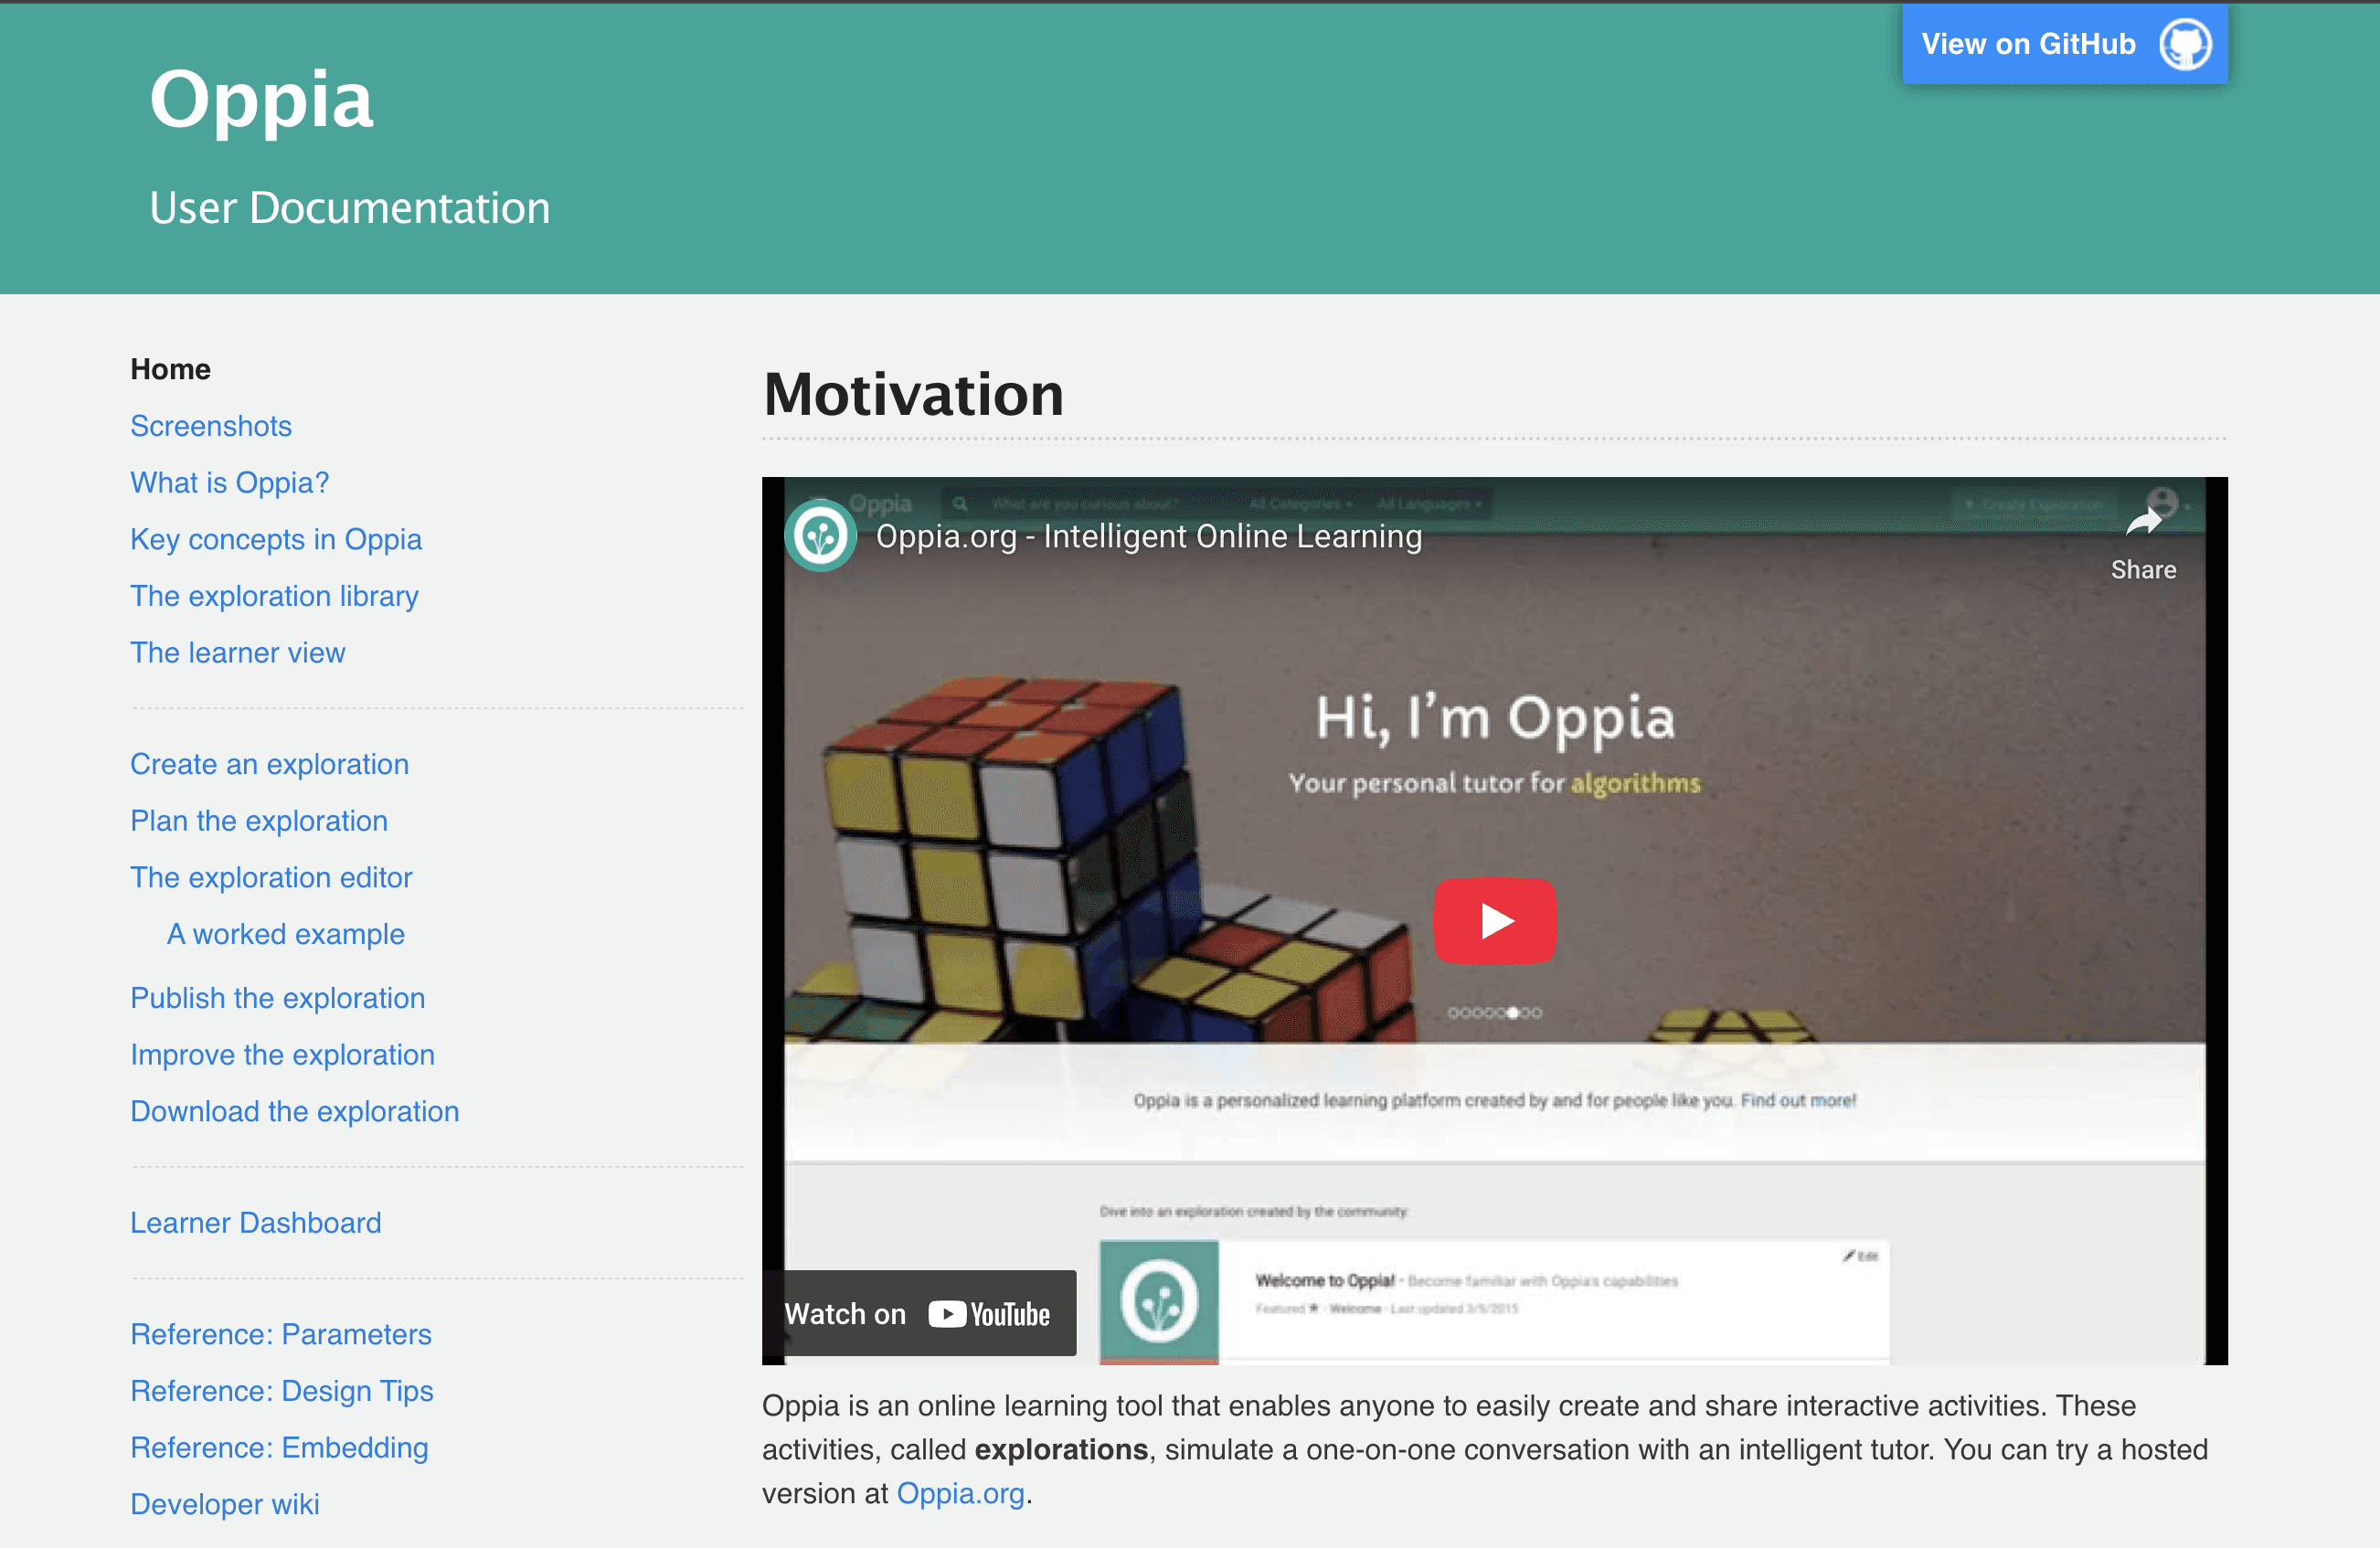Open the Learner Dashboard page
The image size is (2380, 1548).
256,1223
